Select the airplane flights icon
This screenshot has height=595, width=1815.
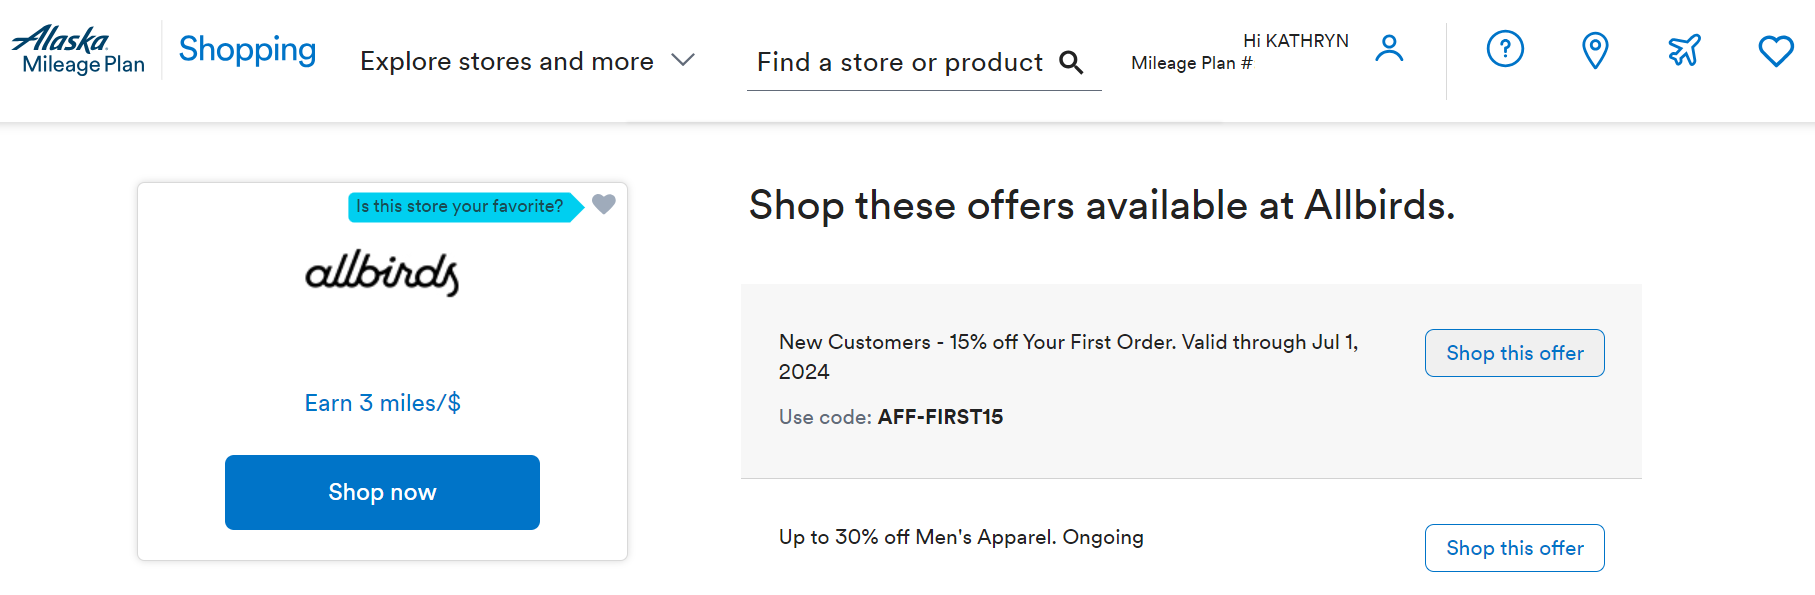point(1684,50)
